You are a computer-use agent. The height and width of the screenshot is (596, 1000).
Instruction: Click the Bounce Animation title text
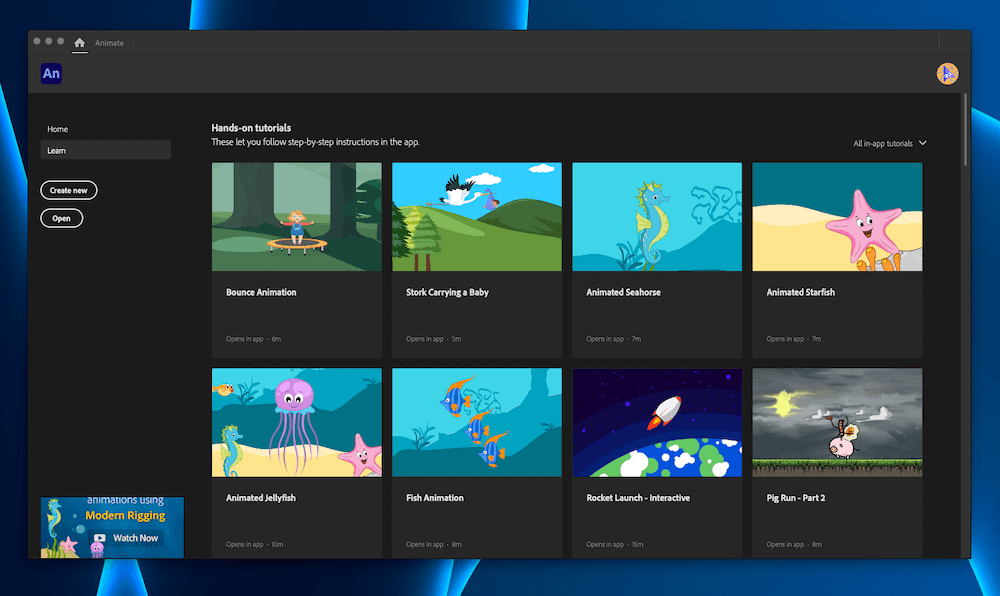261,292
